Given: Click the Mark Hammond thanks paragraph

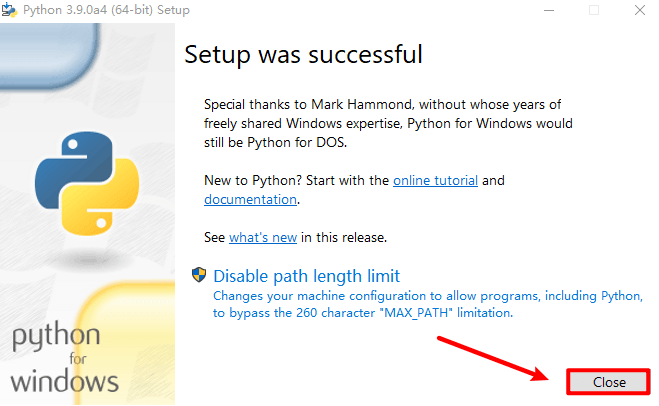Looking at the screenshot, I should pos(388,123).
